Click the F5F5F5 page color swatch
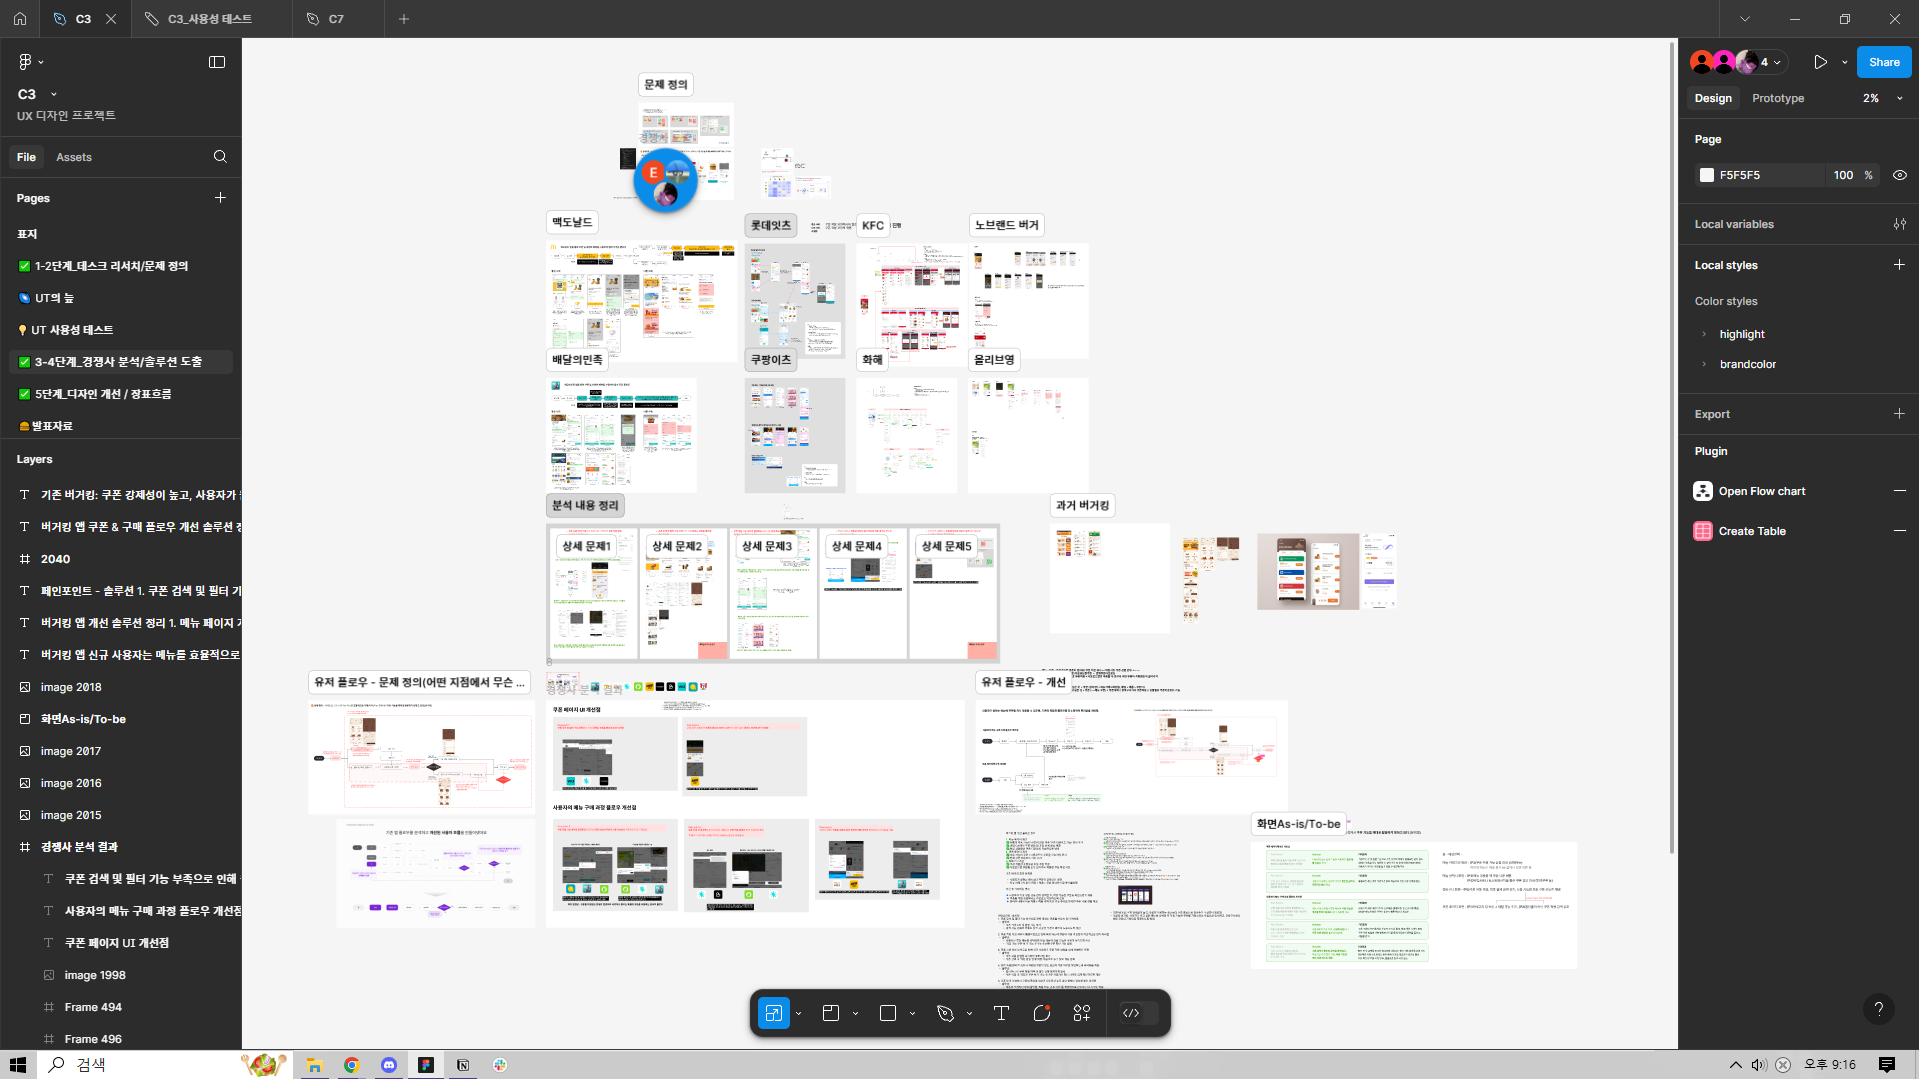Image resolution: width=1919 pixels, height=1079 pixels. coord(1707,175)
